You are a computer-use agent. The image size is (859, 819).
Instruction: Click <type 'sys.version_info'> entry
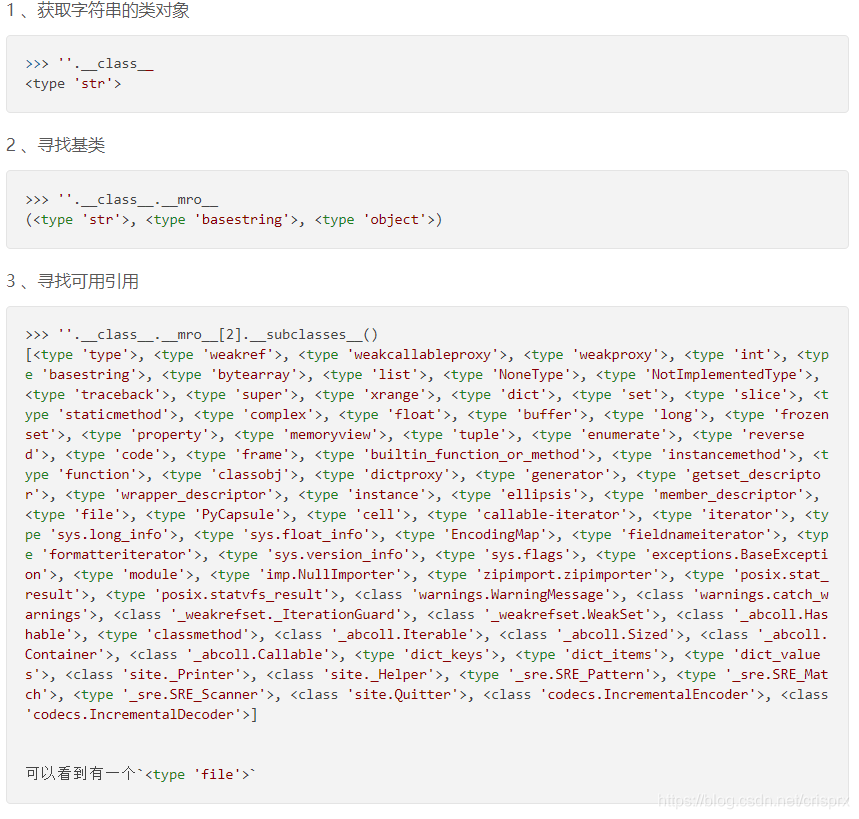pos(318,554)
